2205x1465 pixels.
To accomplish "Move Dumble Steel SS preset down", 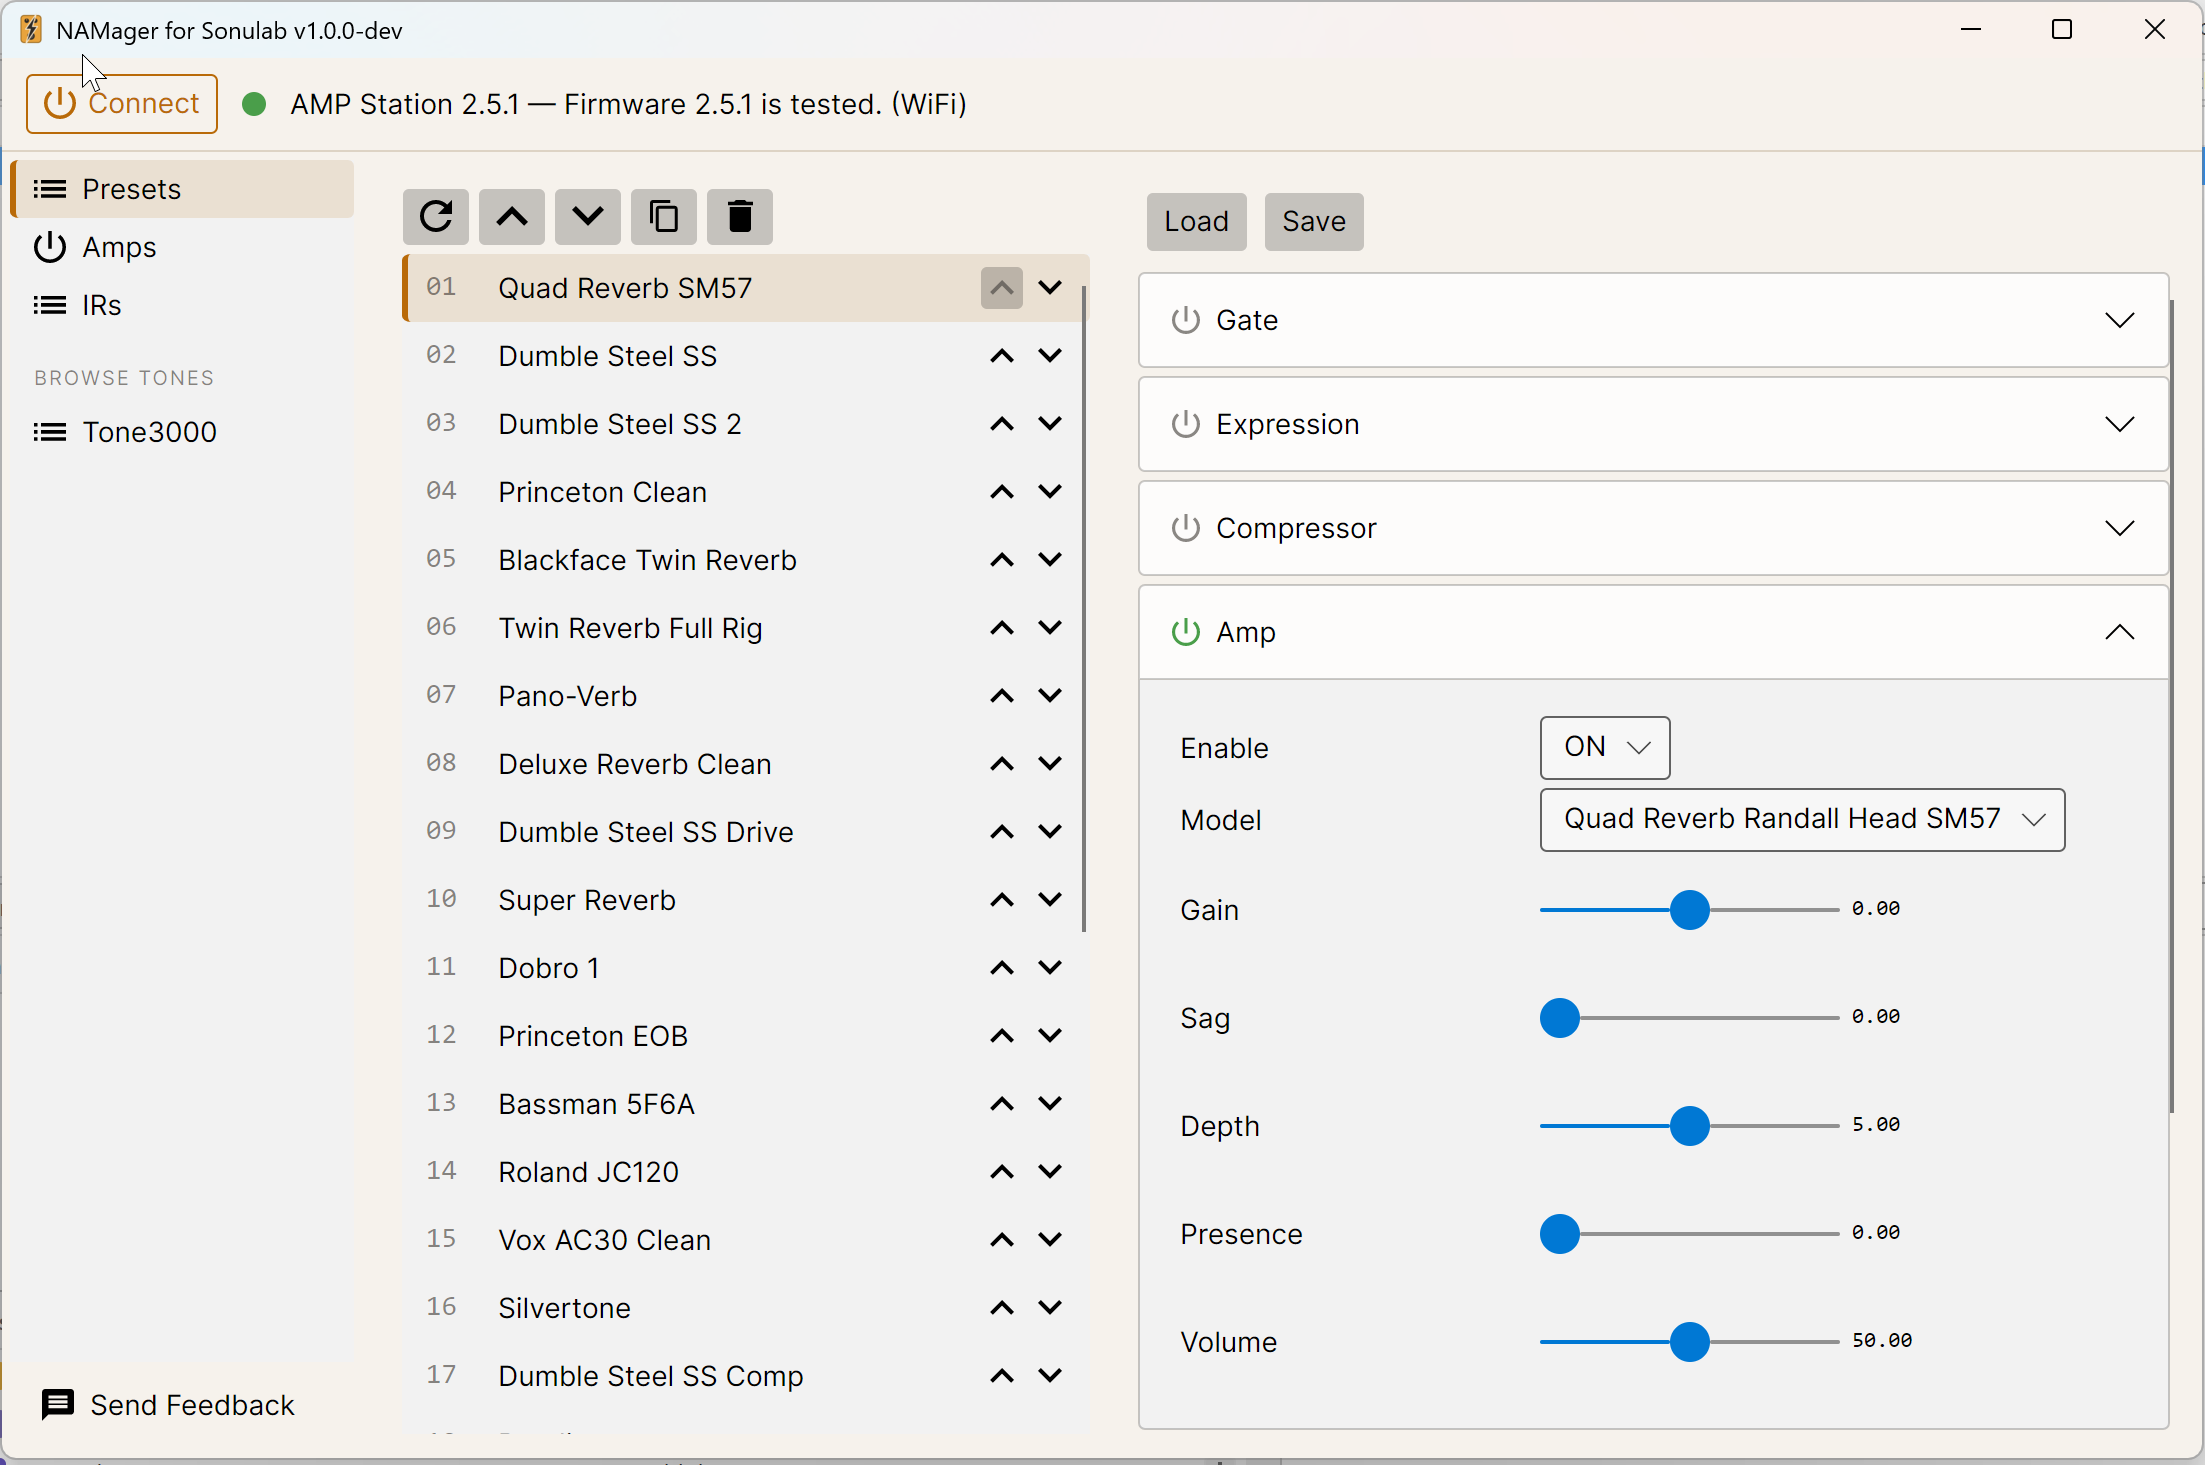I will pyautogui.click(x=1050, y=356).
